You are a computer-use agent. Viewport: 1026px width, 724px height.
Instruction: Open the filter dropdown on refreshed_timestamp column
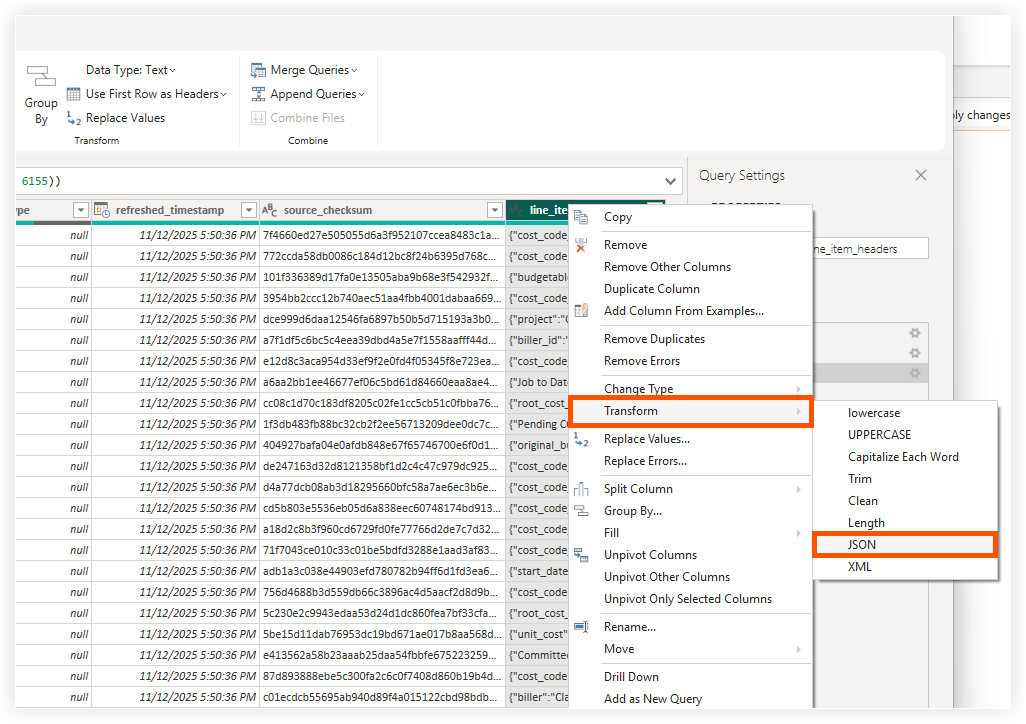249,209
